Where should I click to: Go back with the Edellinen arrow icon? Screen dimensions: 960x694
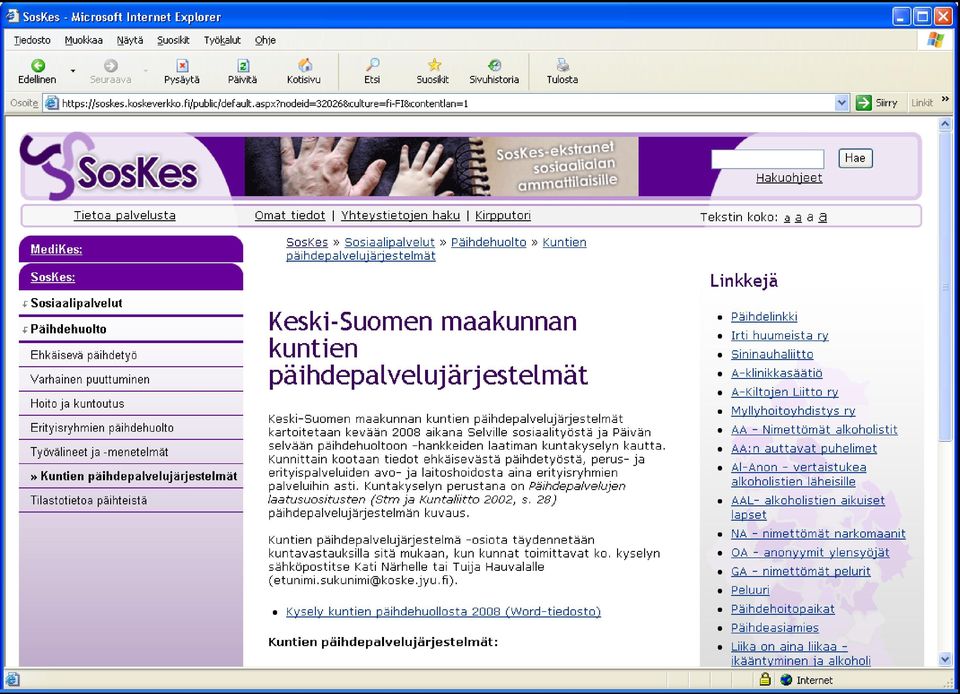click(x=38, y=65)
